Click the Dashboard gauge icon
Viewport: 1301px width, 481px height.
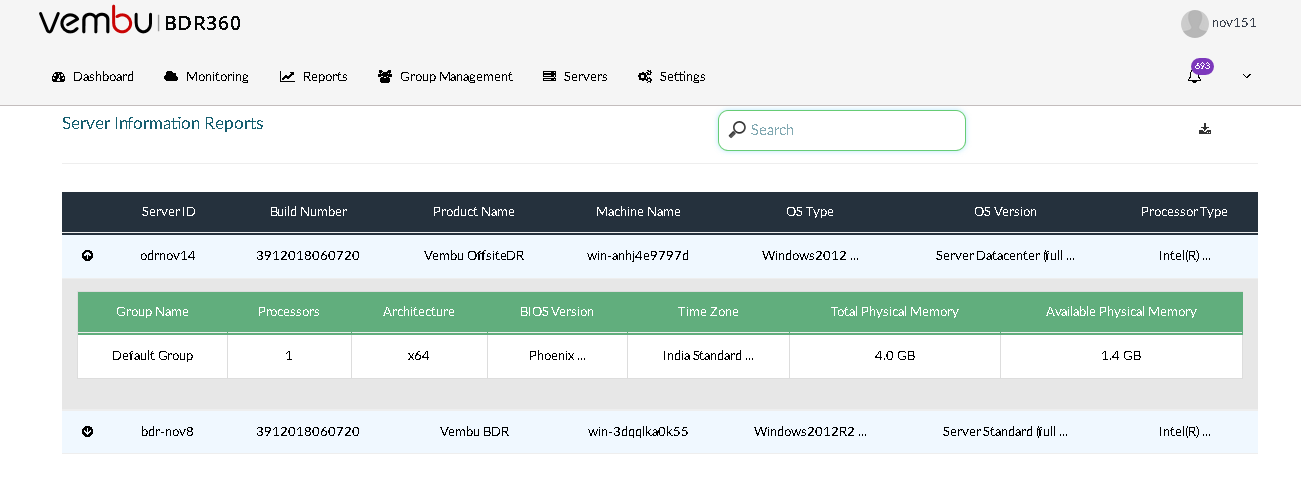coord(58,77)
